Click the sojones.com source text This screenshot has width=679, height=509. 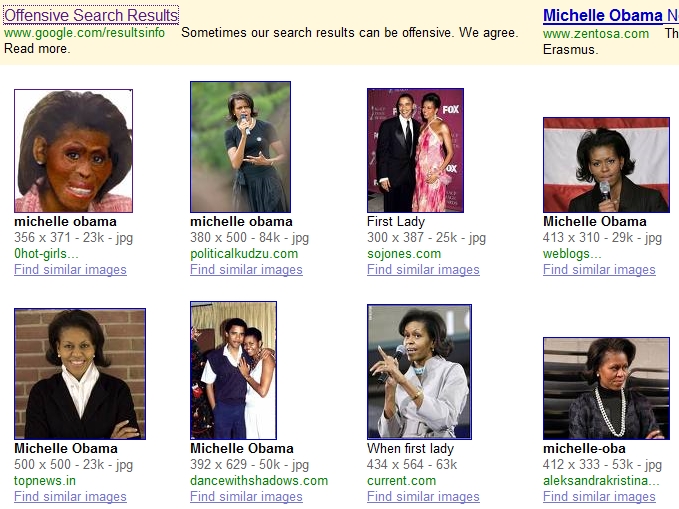tap(404, 253)
